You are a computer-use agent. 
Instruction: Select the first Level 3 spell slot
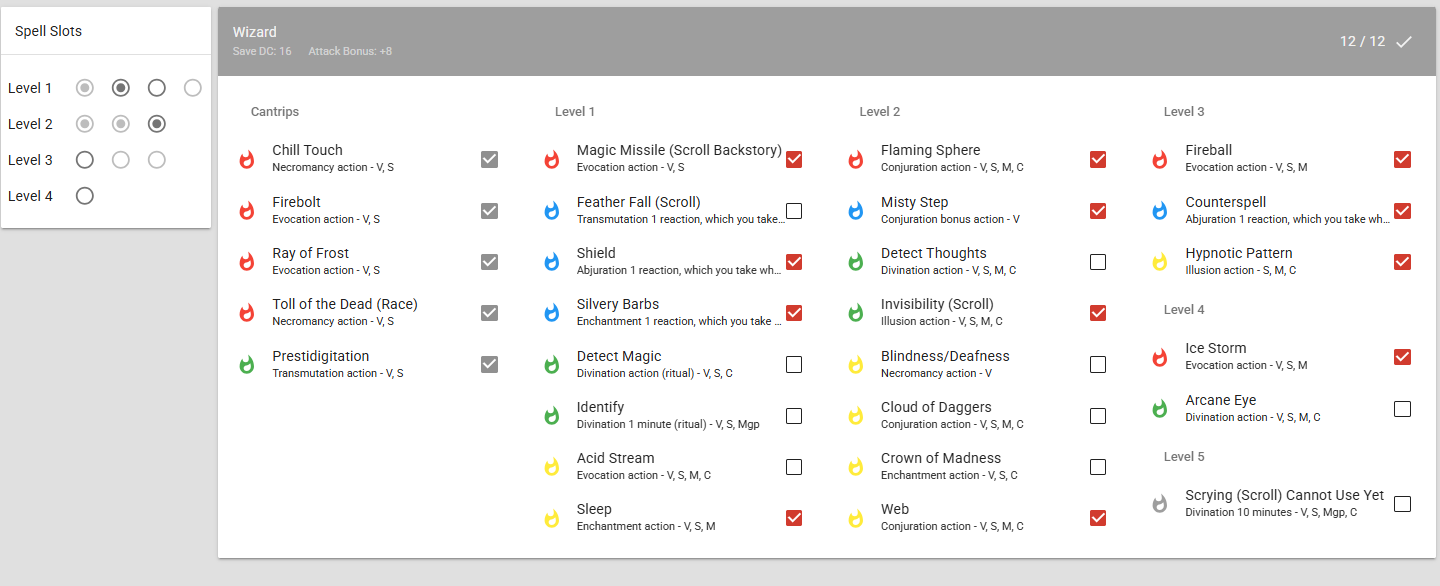(85, 160)
